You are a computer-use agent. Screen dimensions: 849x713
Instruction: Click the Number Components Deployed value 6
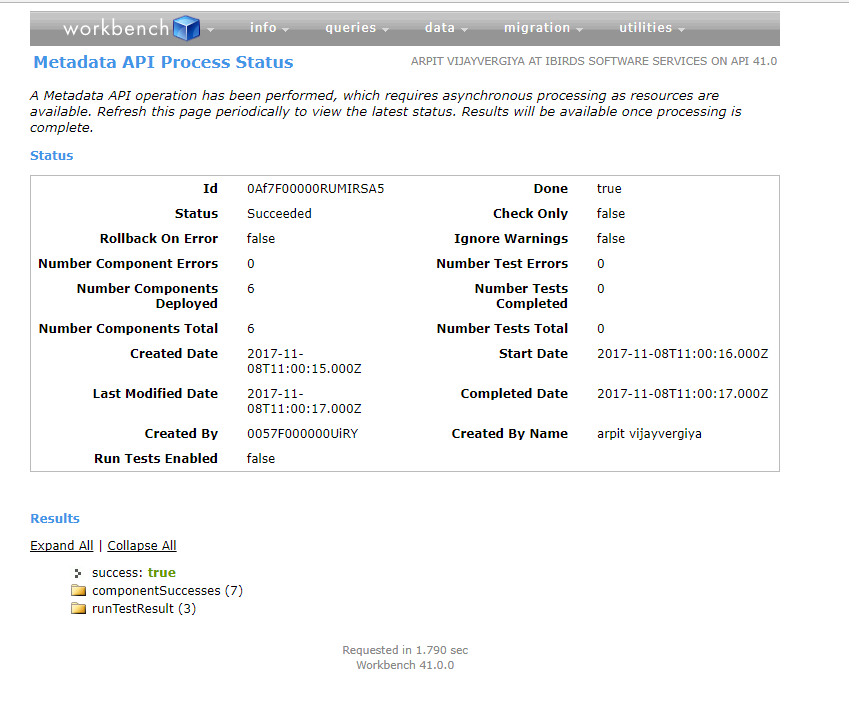[251, 289]
